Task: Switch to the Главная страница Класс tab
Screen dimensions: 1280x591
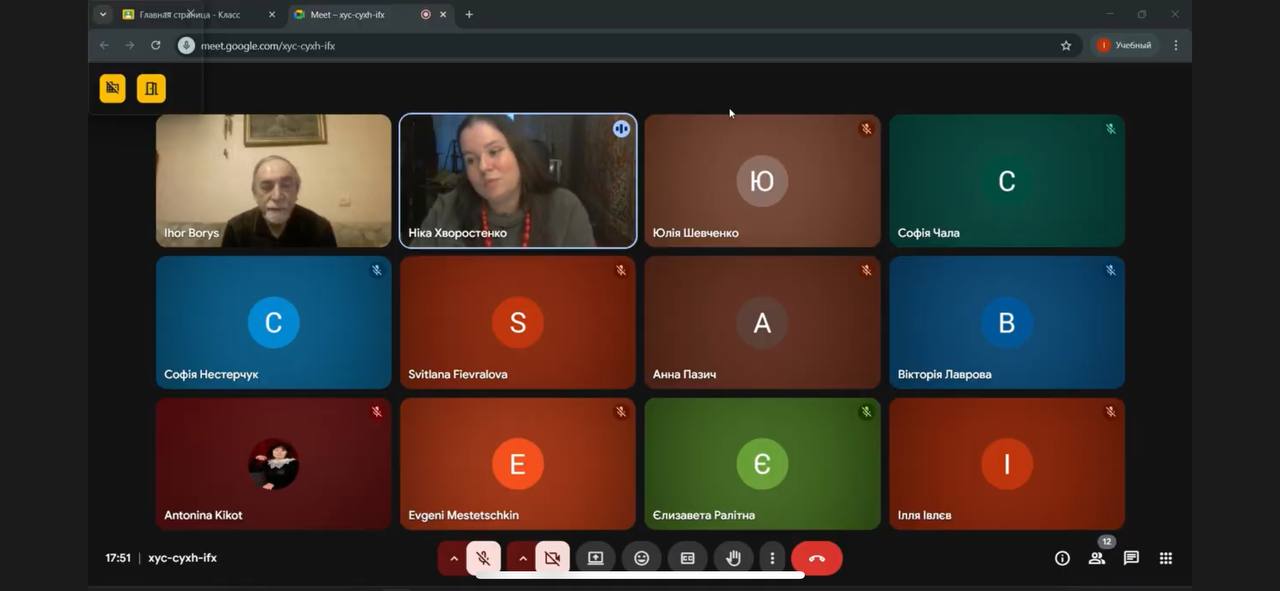Action: tap(190, 15)
